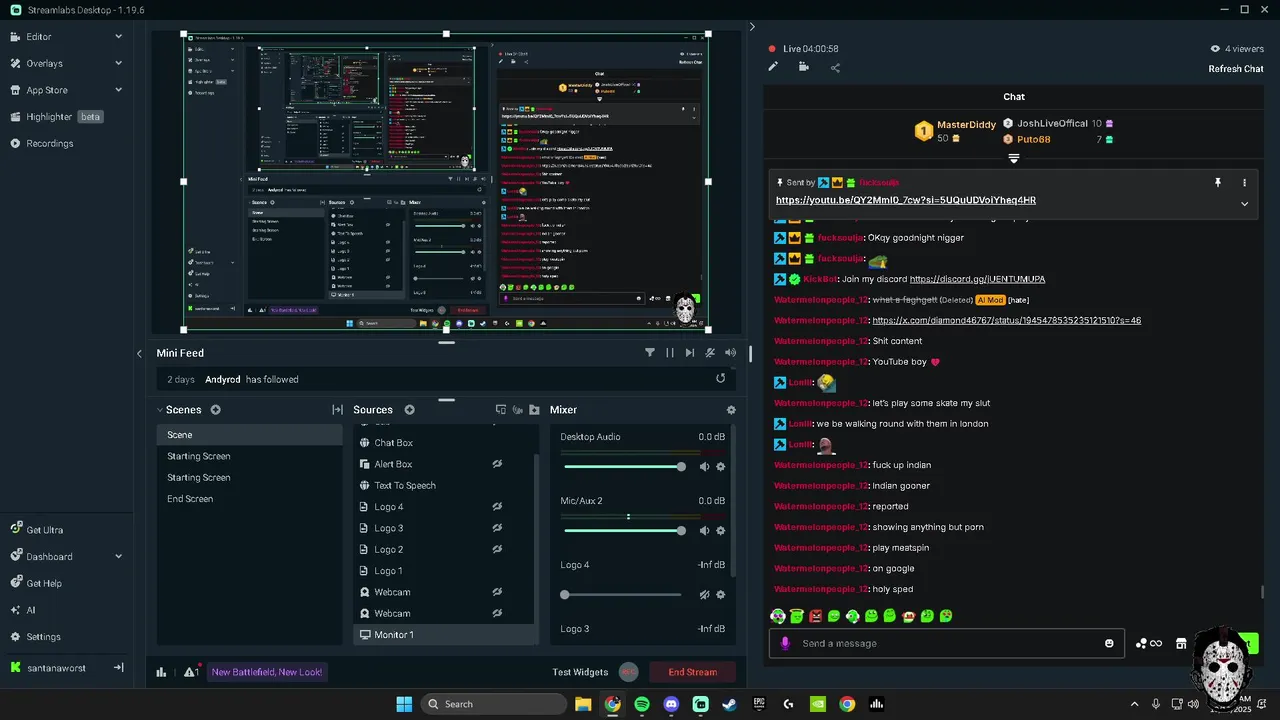1280x720 pixels.
Task: Click the layers icon in the Sources header
Action: (501, 410)
